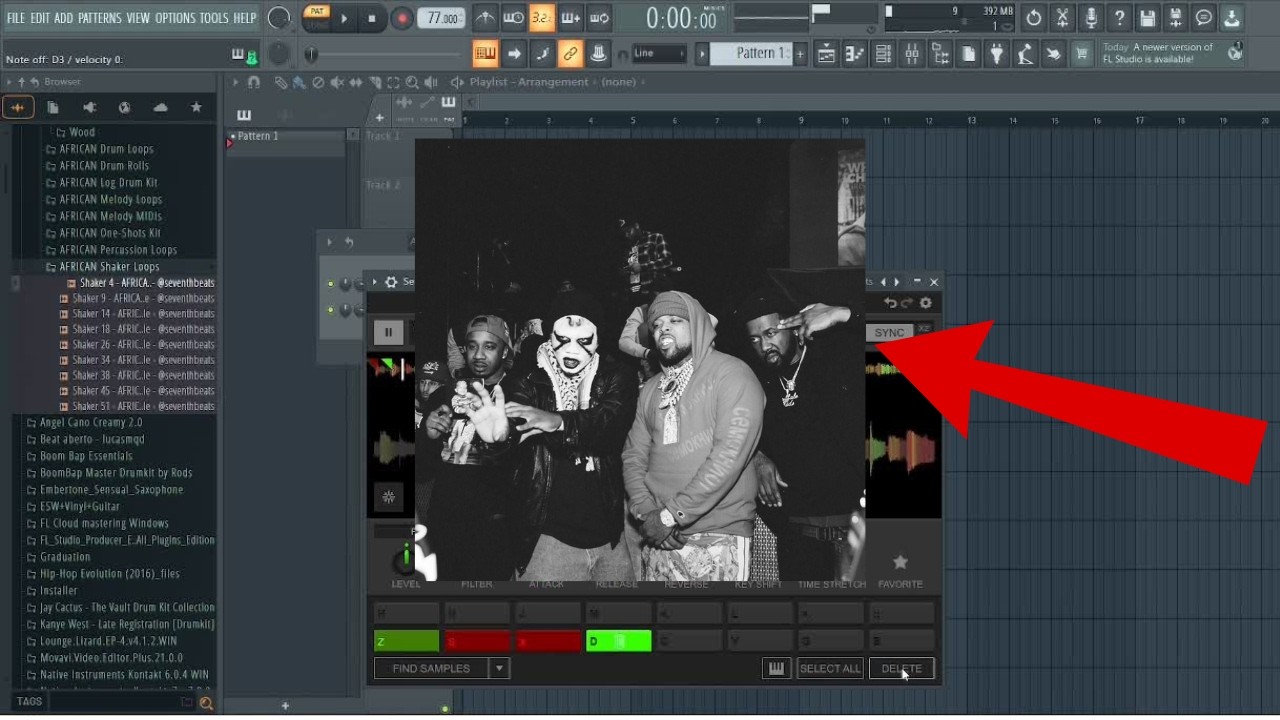Click the DELETE button
The image size is (1280, 720).
click(902, 668)
